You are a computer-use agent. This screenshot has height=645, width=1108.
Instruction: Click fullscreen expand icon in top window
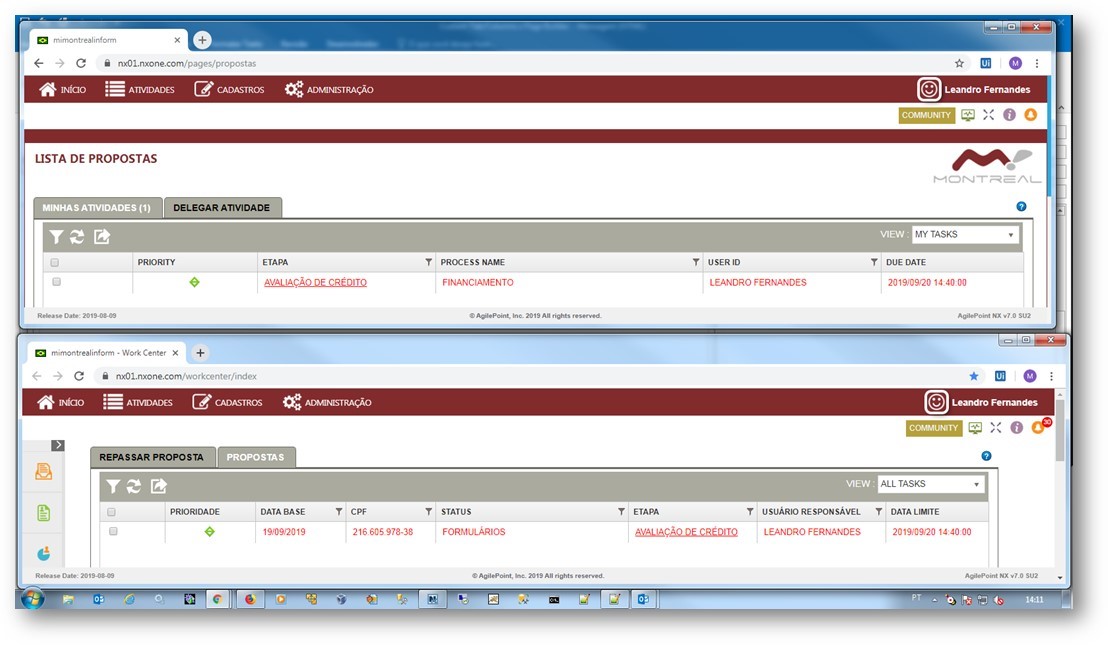click(x=988, y=115)
